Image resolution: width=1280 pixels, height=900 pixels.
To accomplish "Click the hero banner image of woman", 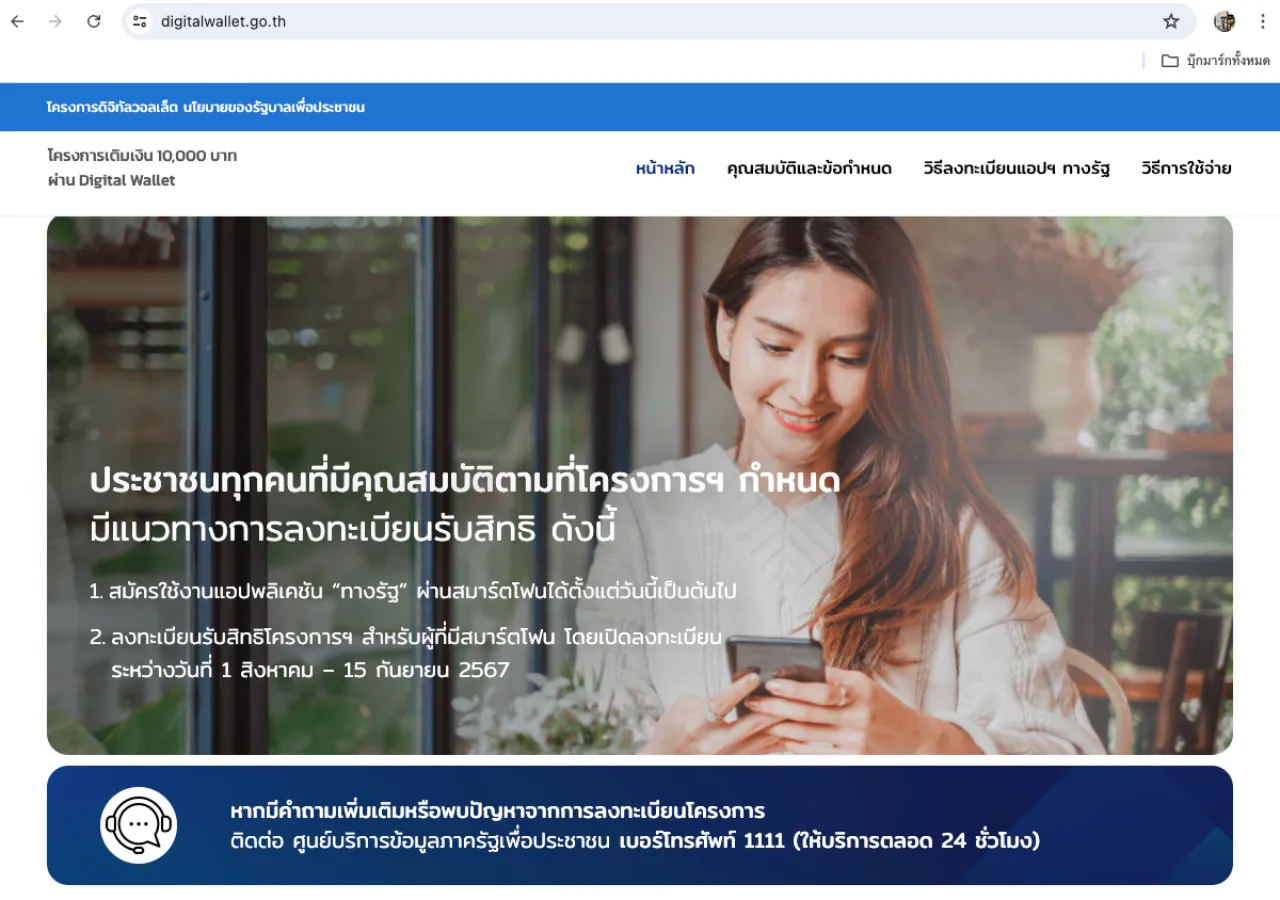I will [x=640, y=485].
